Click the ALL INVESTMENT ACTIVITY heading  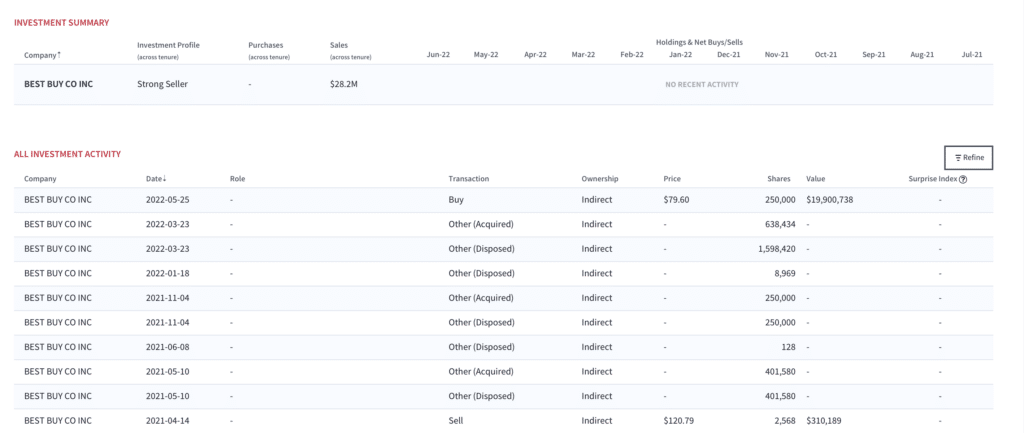[67, 154]
